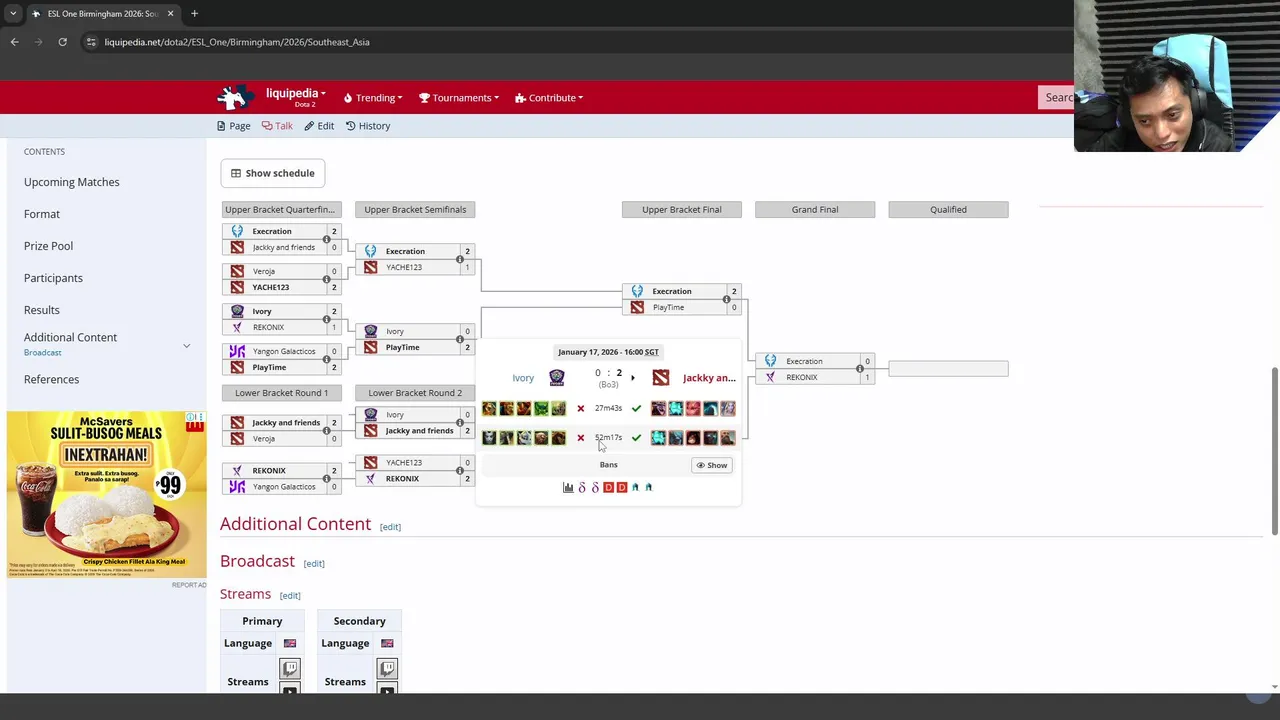This screenshot has height=720, width=1280.
Task: Open the first purple Datdota link icon
Action: pyautogui.click(x=582, y=487)
